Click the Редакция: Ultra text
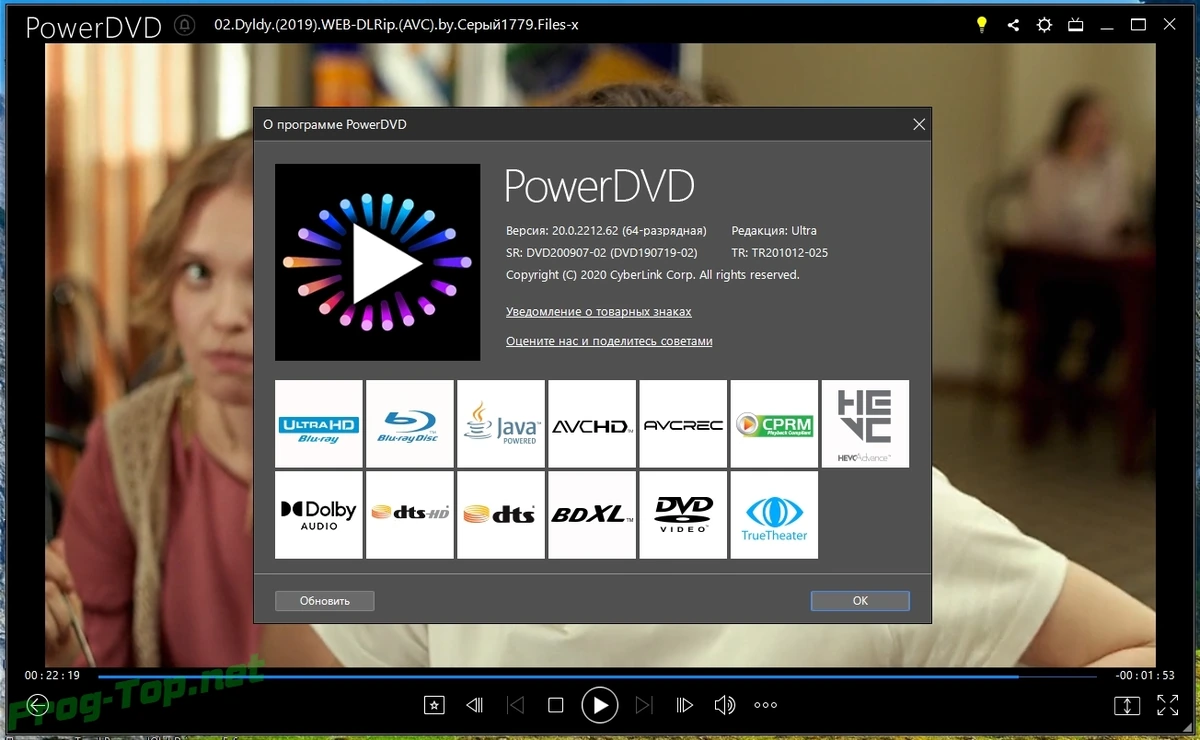 (x=774, y=231)
